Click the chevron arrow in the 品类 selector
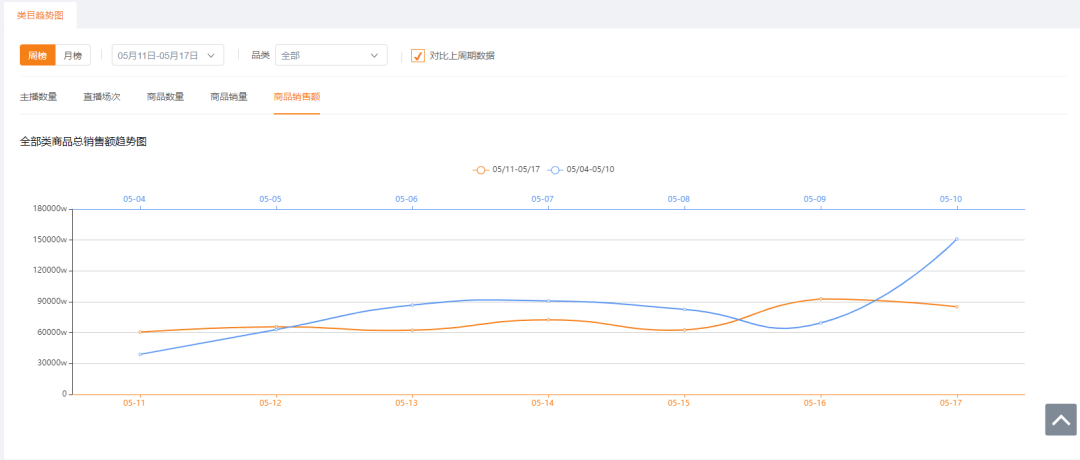The height and width of the screenshot is (460, 1080). [x=375, y=56]
